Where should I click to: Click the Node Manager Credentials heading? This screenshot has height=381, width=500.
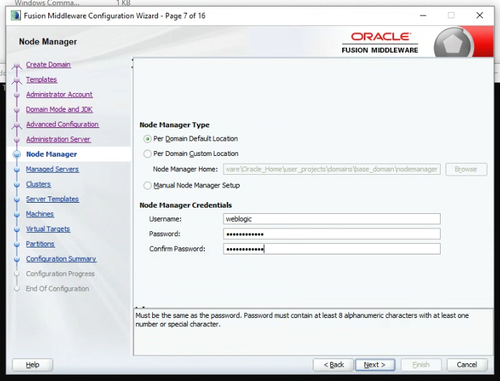tap(186, 205)
